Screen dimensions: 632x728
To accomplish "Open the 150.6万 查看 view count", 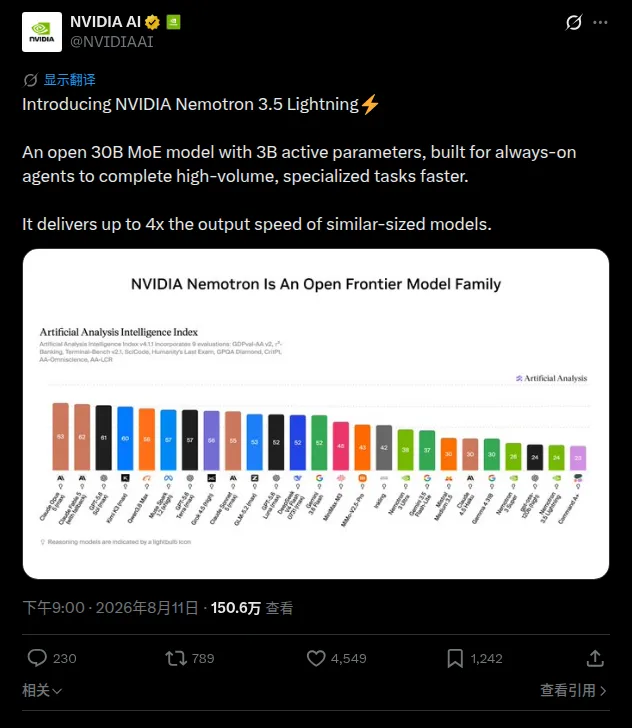I will (x=252, y=608).
